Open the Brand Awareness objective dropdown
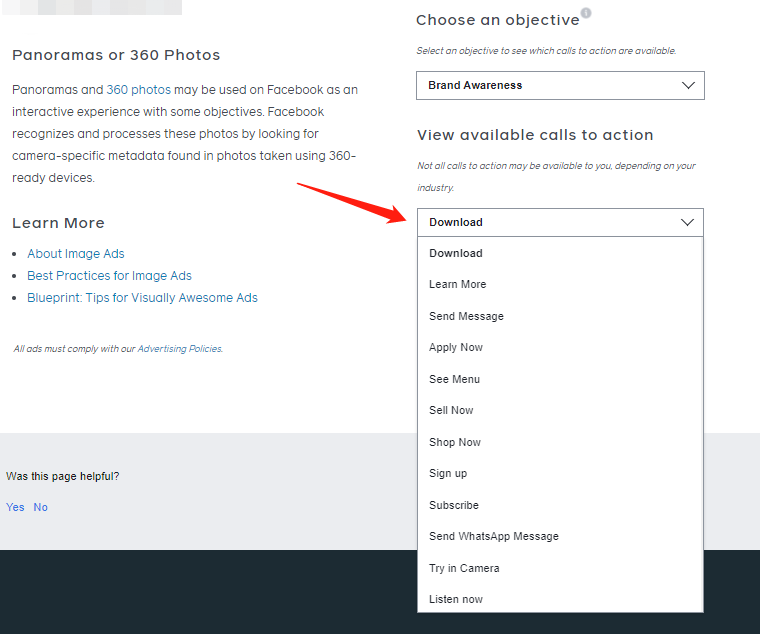 pos(560,85)
